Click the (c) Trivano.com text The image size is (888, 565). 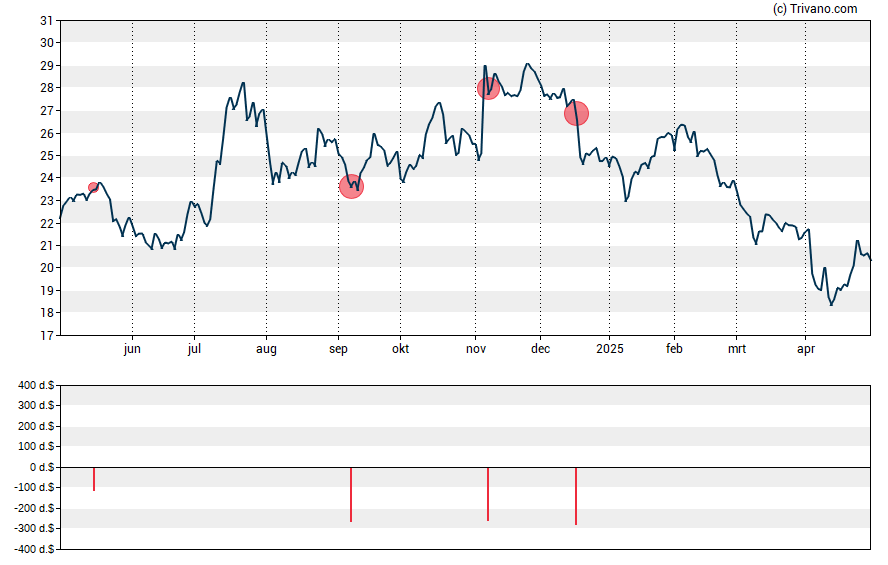coord(815,8)
